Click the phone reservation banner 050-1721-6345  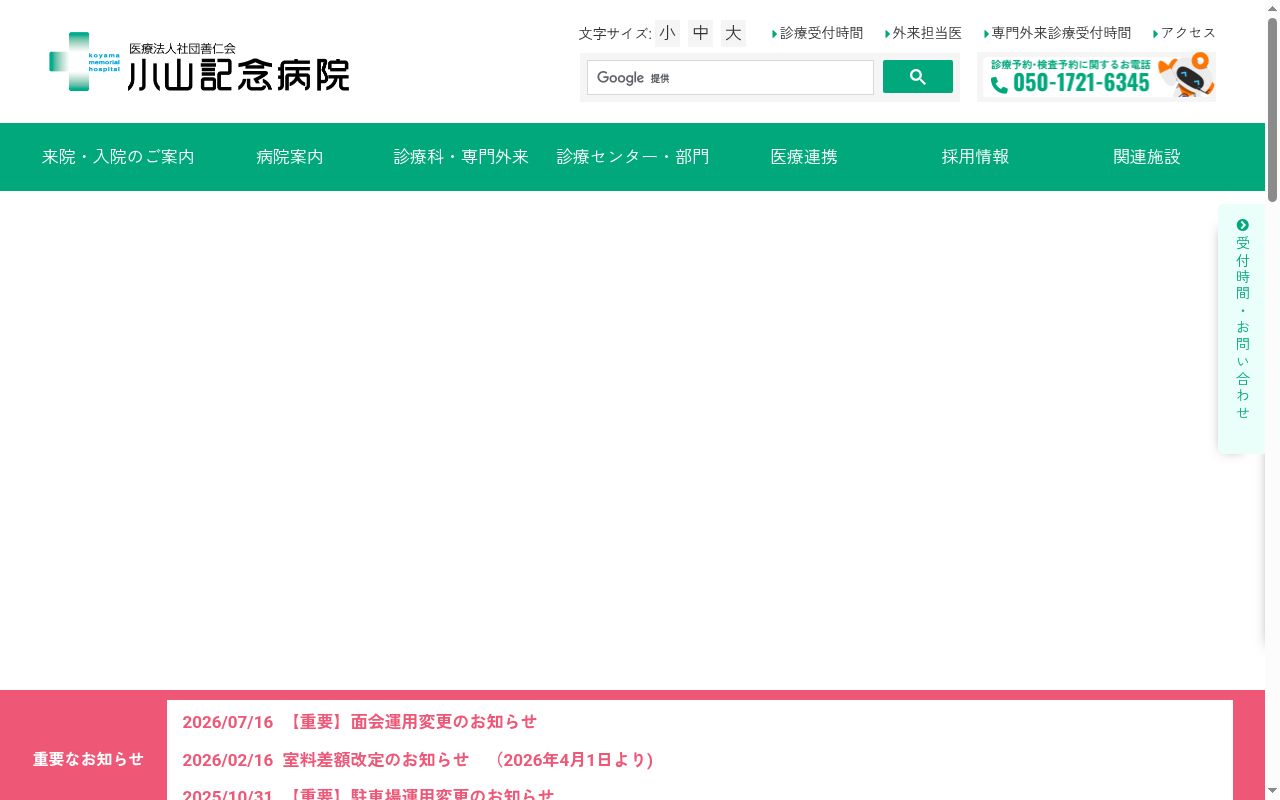[x=1097, y=77]
